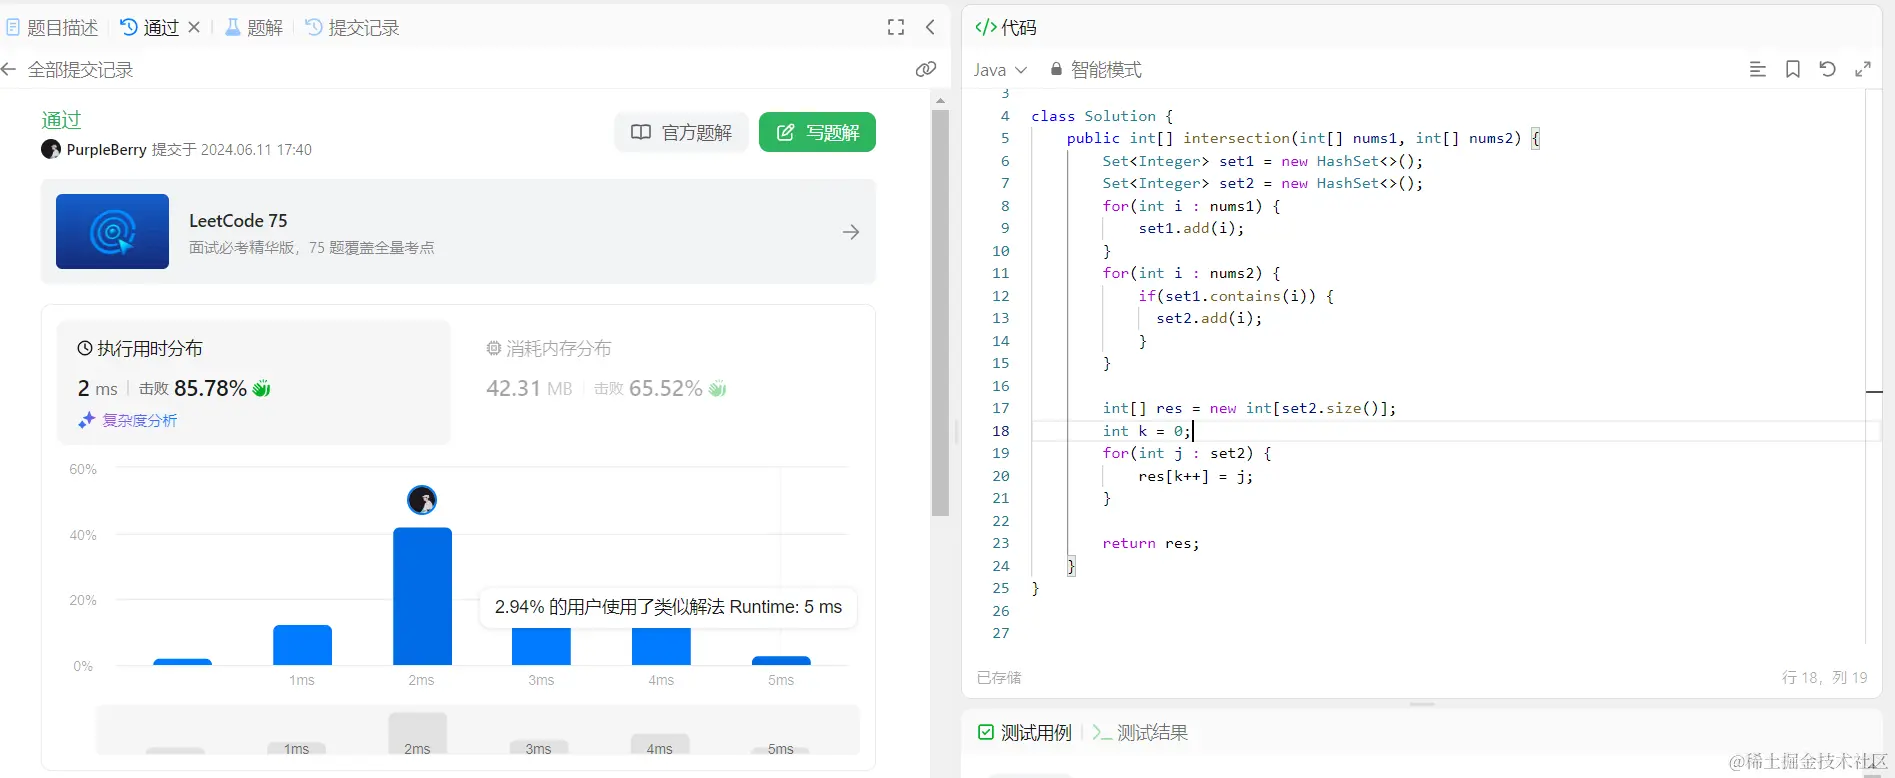The image size is (1895, 778).
Task: Click the tall 2ms bar in the runtime chart
Action: (x=422, y=596)
